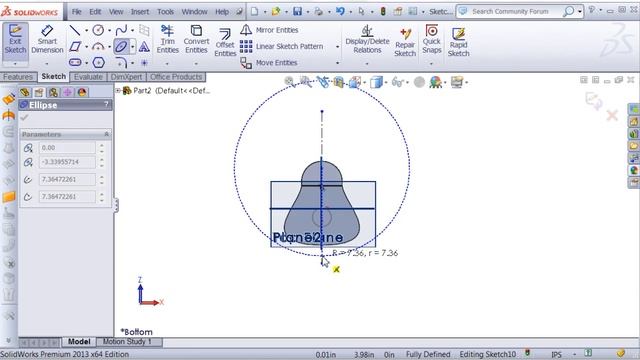
Task: Open the View menu
Action: pos(116,12)
